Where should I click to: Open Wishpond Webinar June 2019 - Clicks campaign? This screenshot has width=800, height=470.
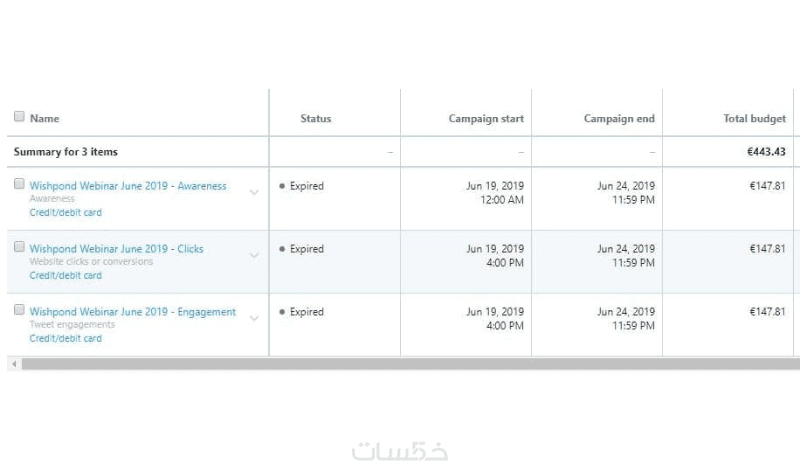[116, 249]
